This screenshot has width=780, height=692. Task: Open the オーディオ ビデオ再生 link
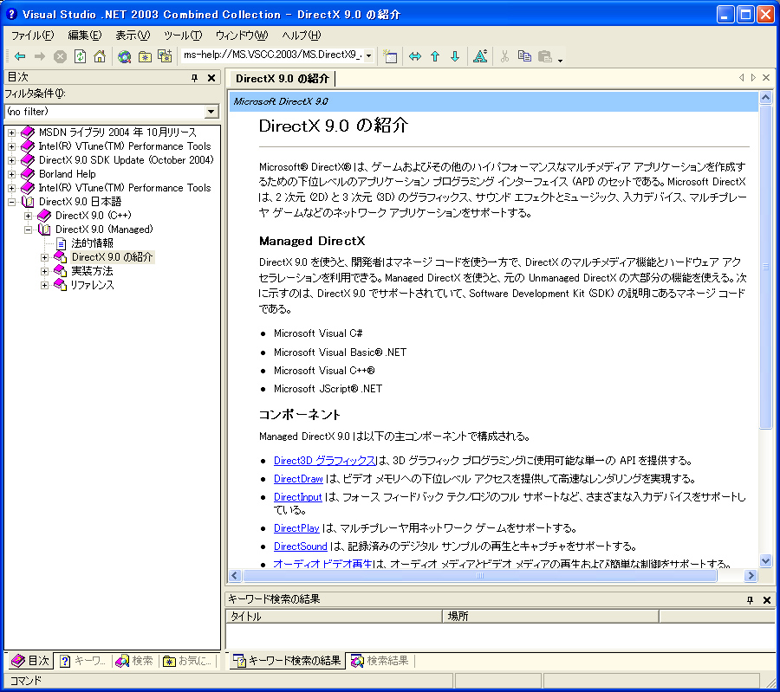(322, 564)
